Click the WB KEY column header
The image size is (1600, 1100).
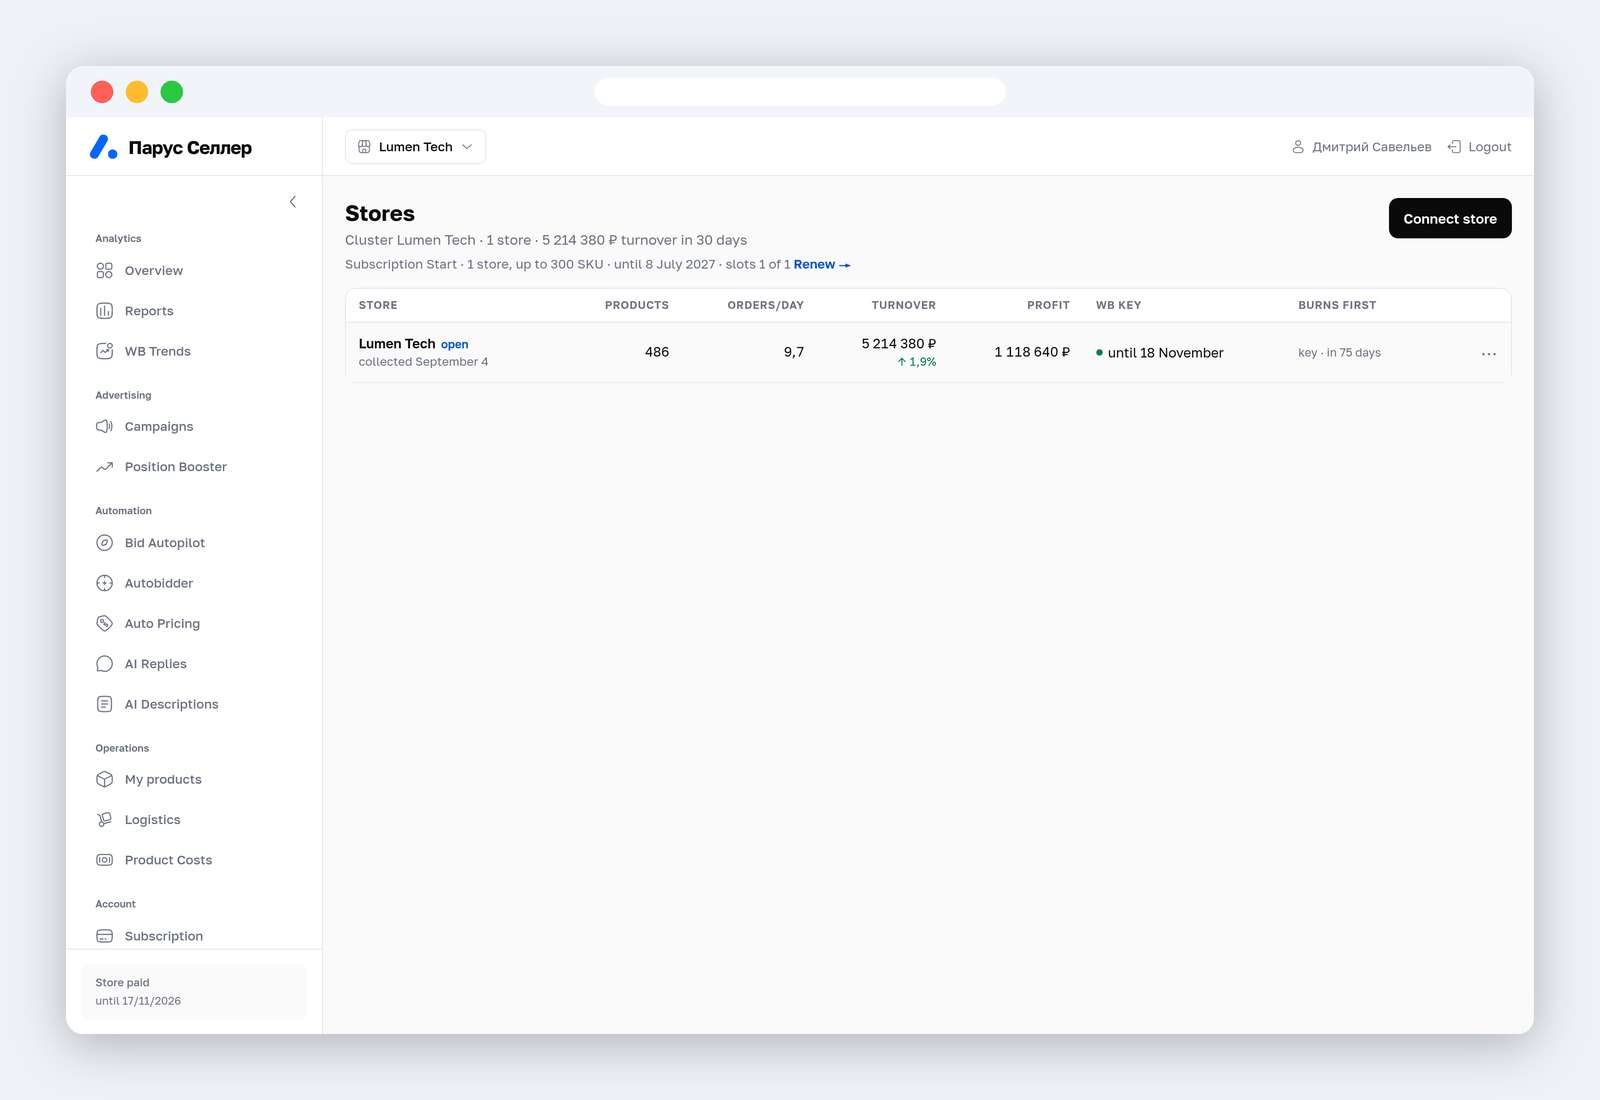1118,305
